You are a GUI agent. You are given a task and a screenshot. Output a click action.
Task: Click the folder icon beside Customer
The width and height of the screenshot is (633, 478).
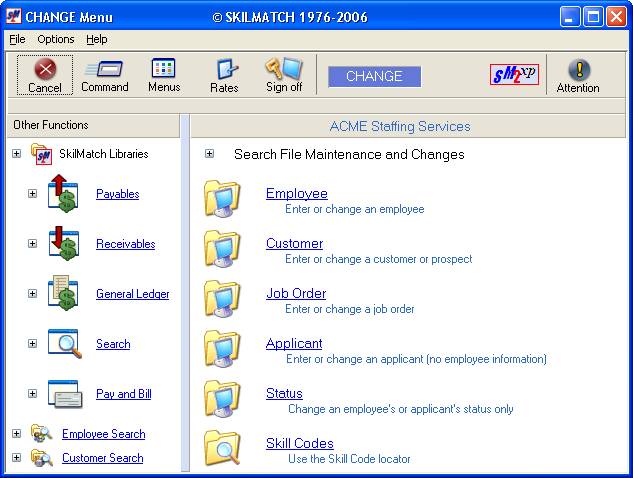222,249
